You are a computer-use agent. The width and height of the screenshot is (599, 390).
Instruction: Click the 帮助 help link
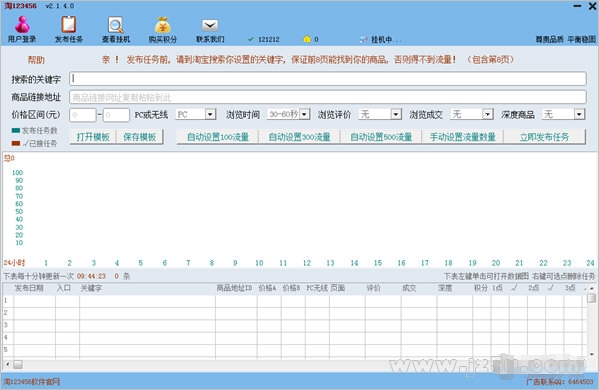coord(36,60)
